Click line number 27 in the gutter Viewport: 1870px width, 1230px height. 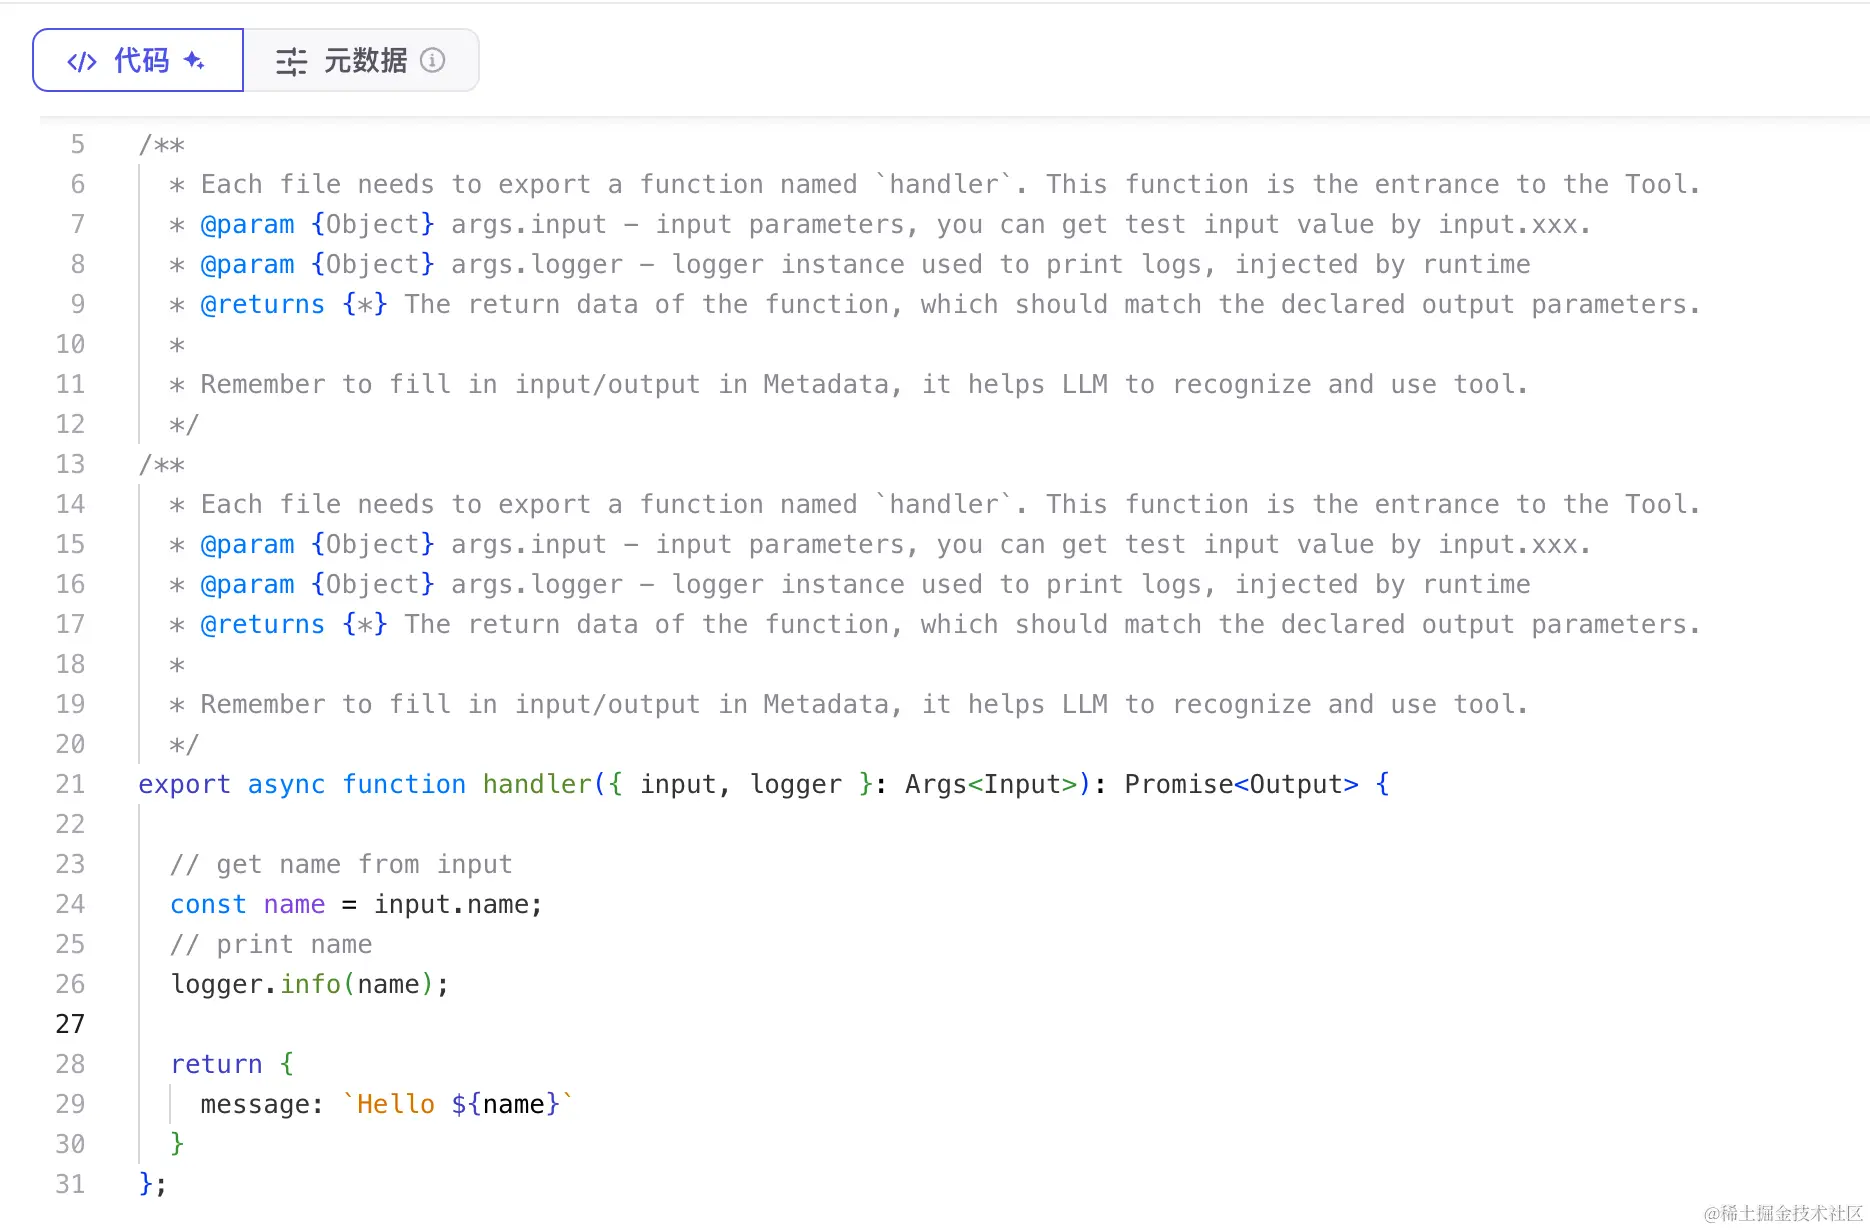[x=70, y=1024]
